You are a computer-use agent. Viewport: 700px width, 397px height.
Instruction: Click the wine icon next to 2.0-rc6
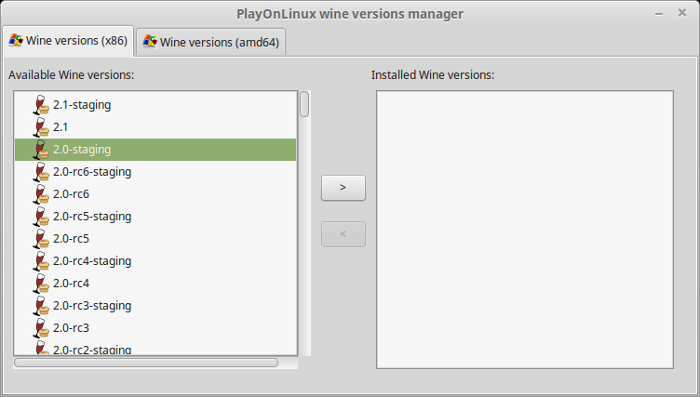[41, 194]
